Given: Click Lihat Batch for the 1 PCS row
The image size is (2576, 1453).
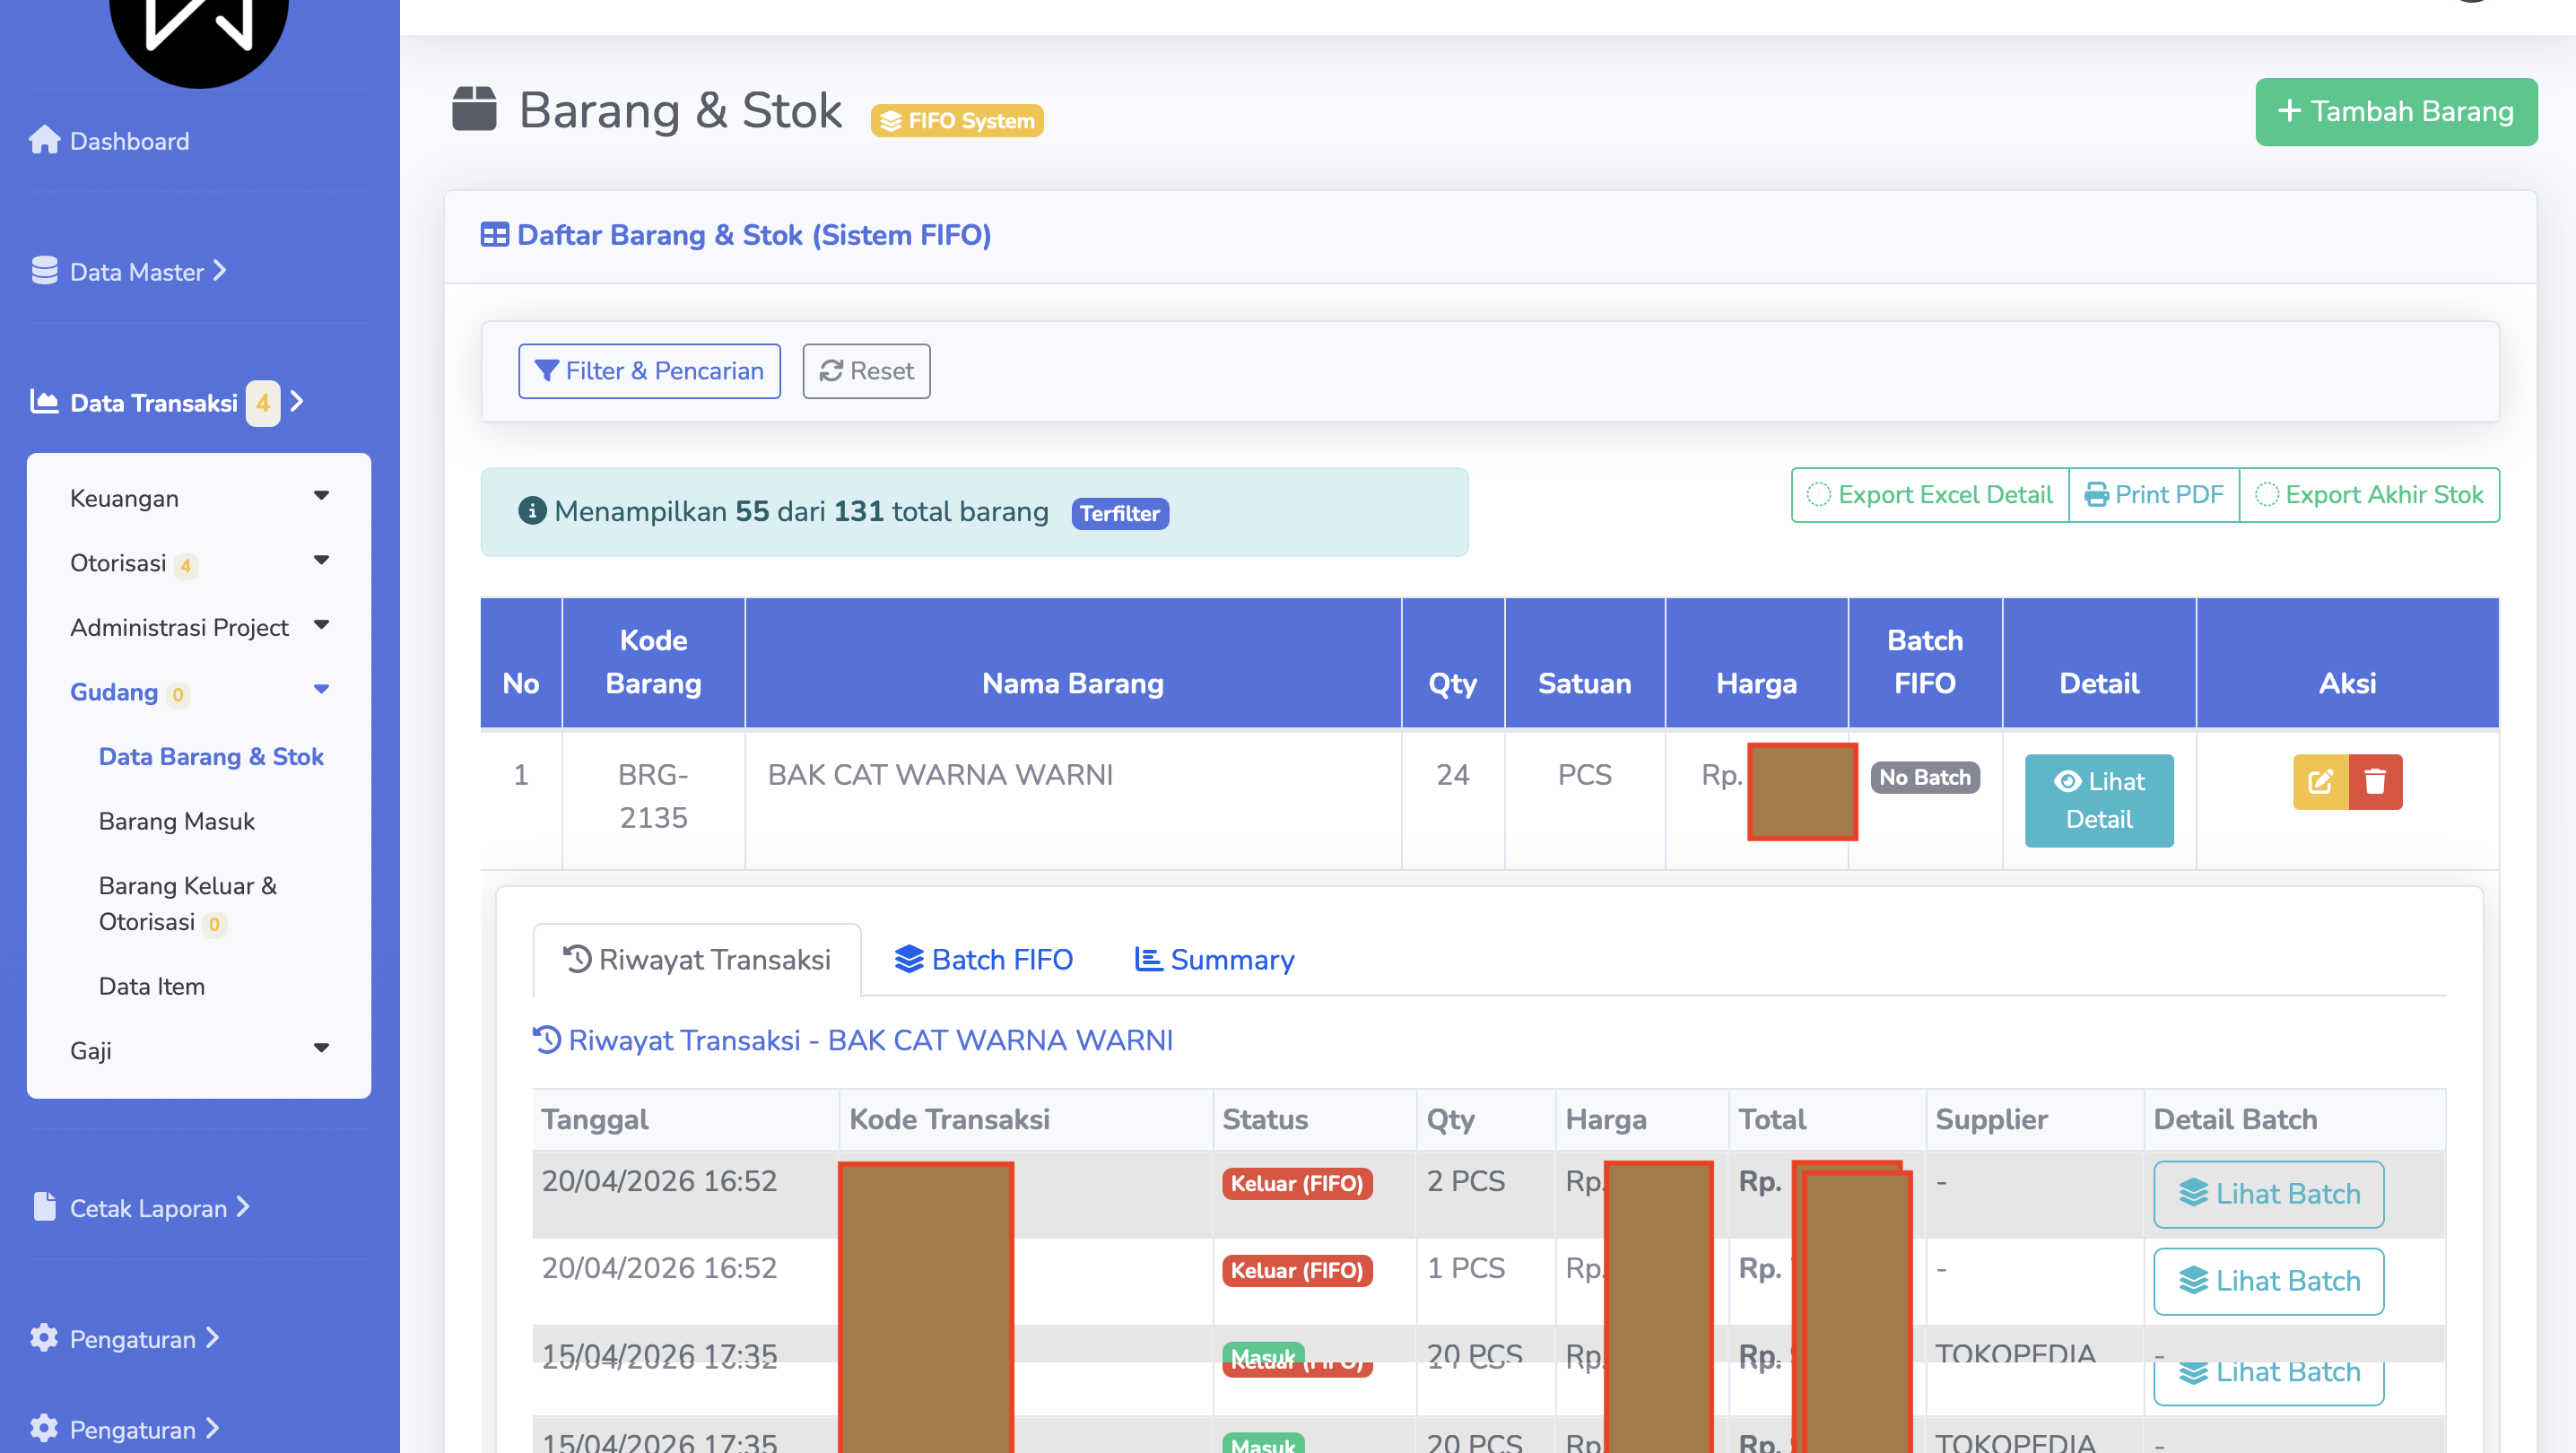Looking at the screenshot, I should (2268, 1281).
